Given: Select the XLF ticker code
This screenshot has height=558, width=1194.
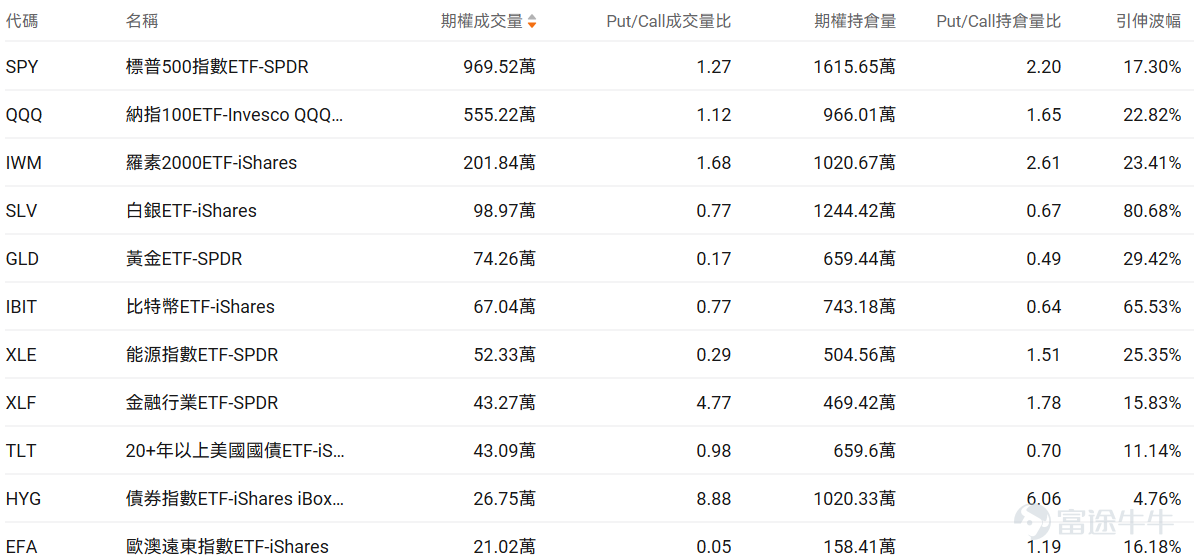Looking at the screenshot, I should pos(21,403).
